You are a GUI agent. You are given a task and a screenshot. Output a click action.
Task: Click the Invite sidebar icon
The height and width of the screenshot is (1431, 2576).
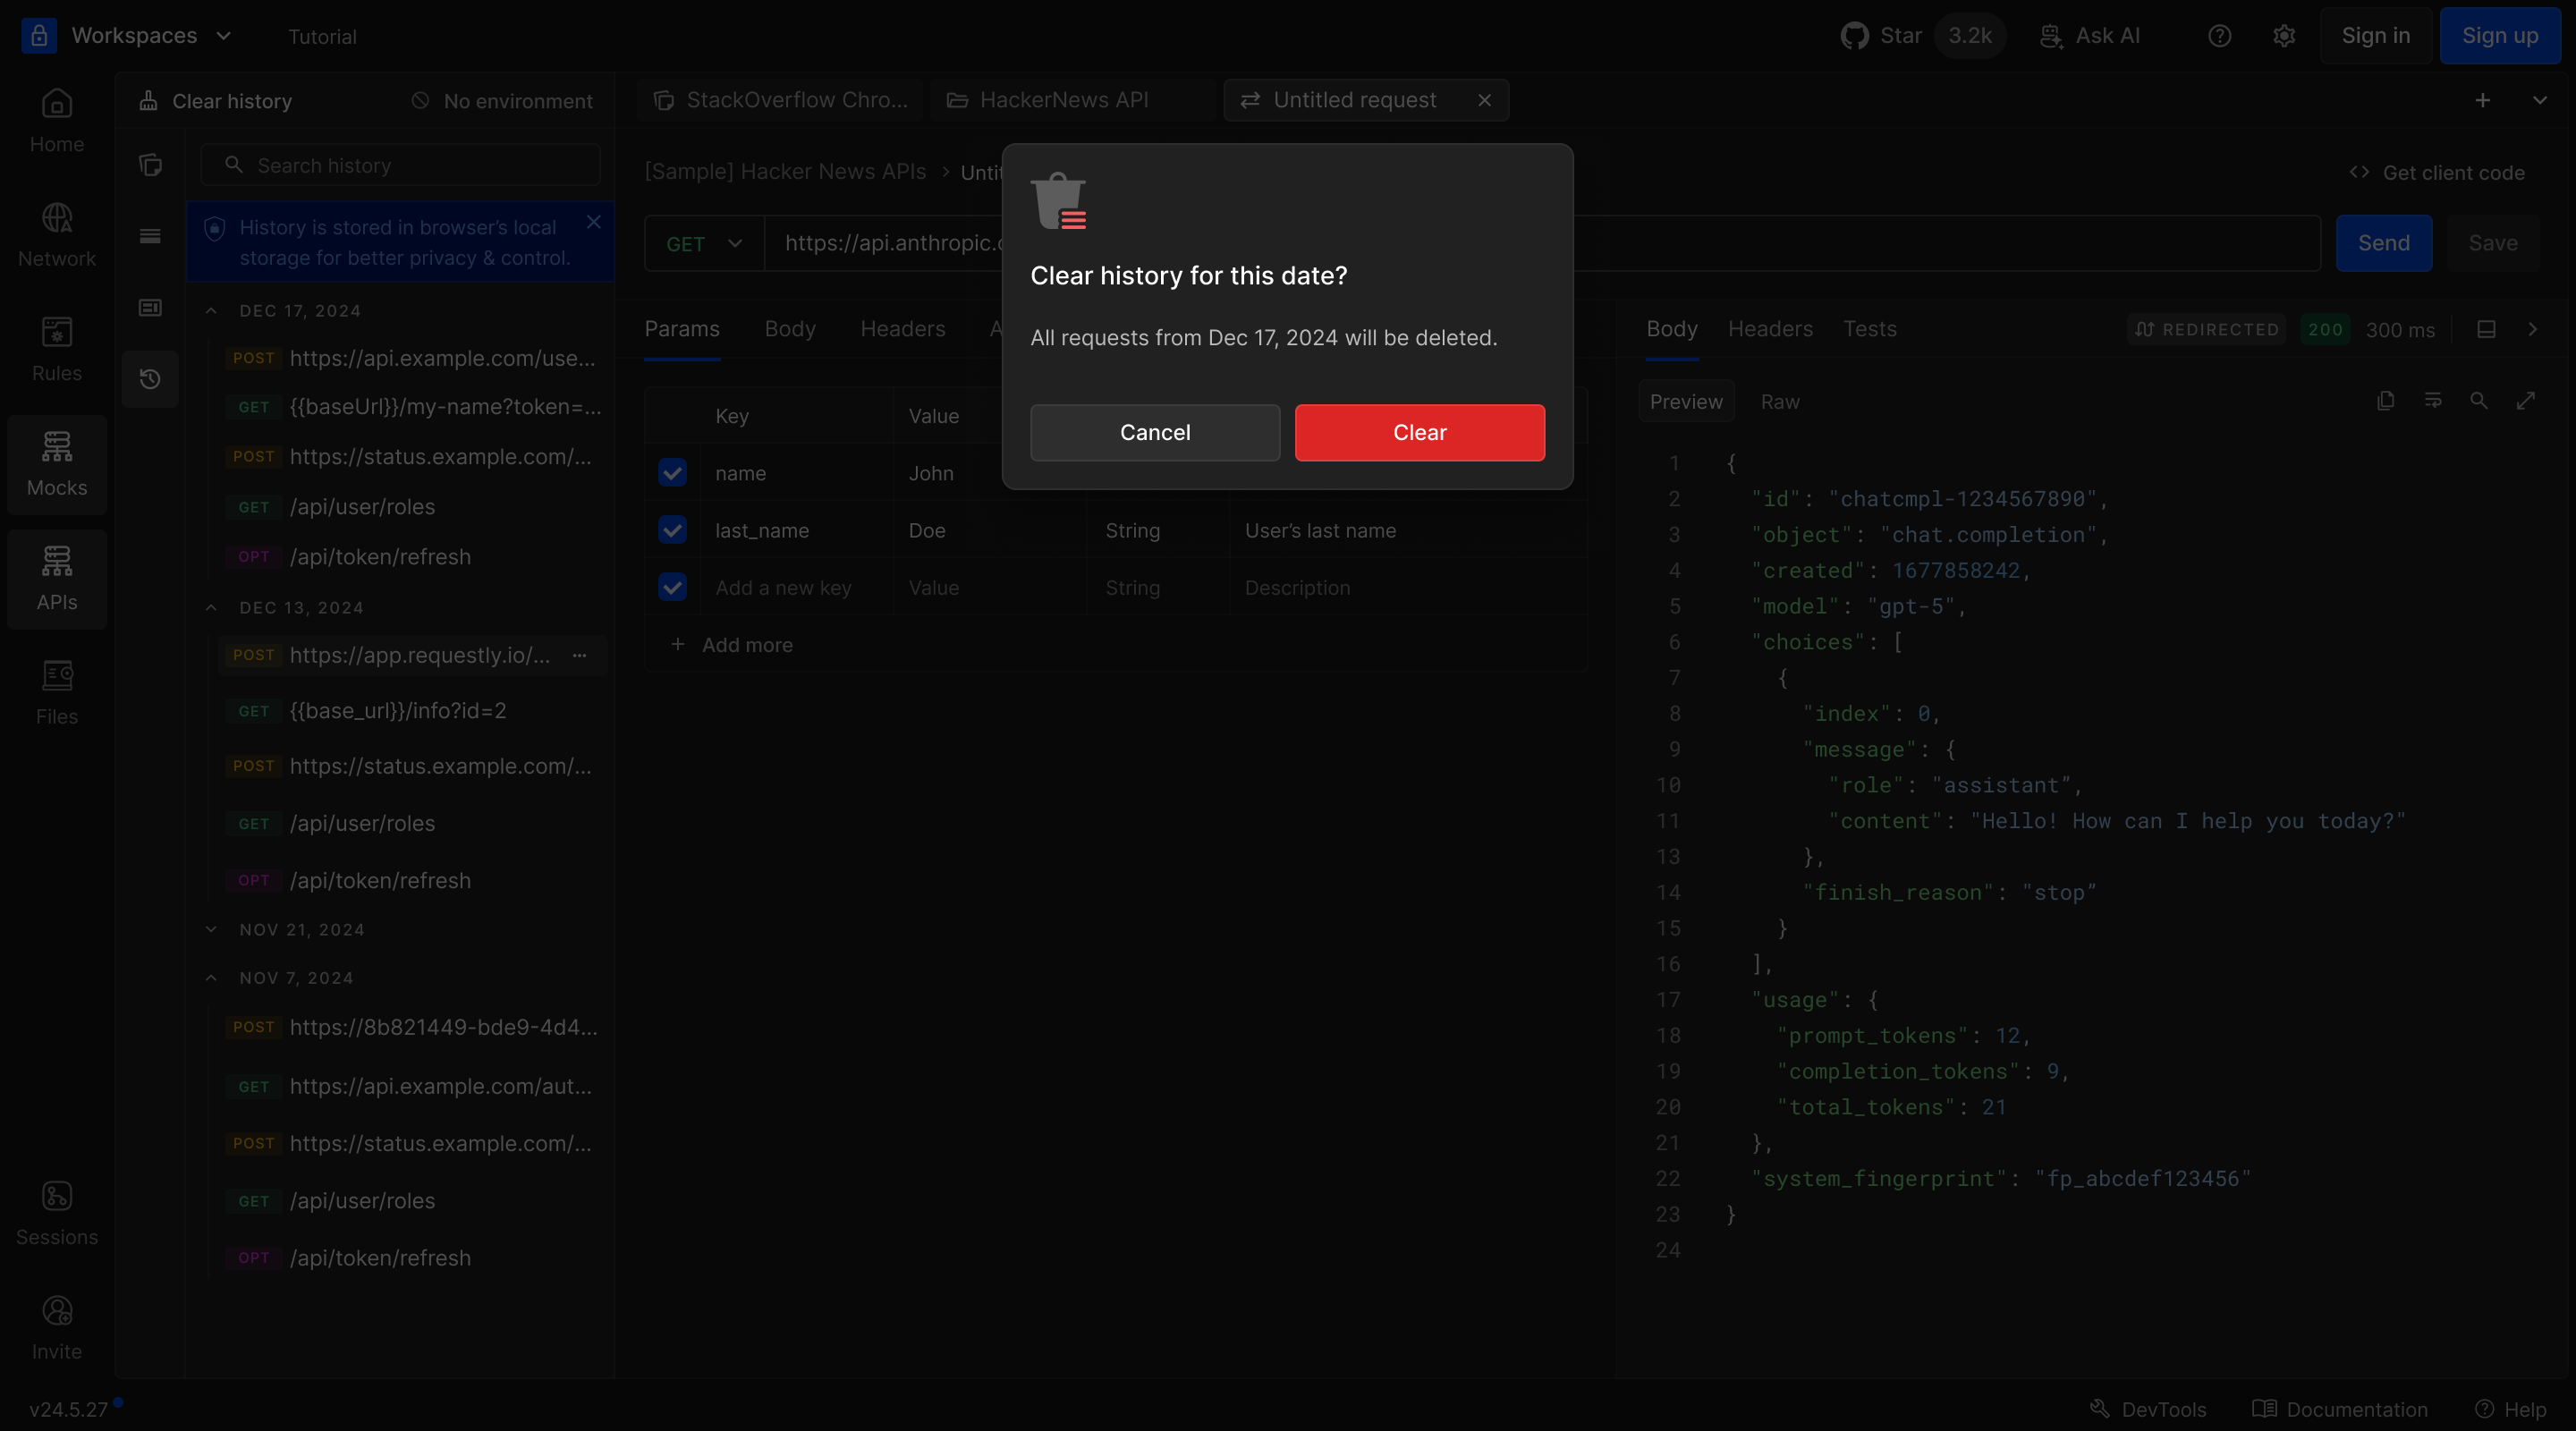[57, 1328]
